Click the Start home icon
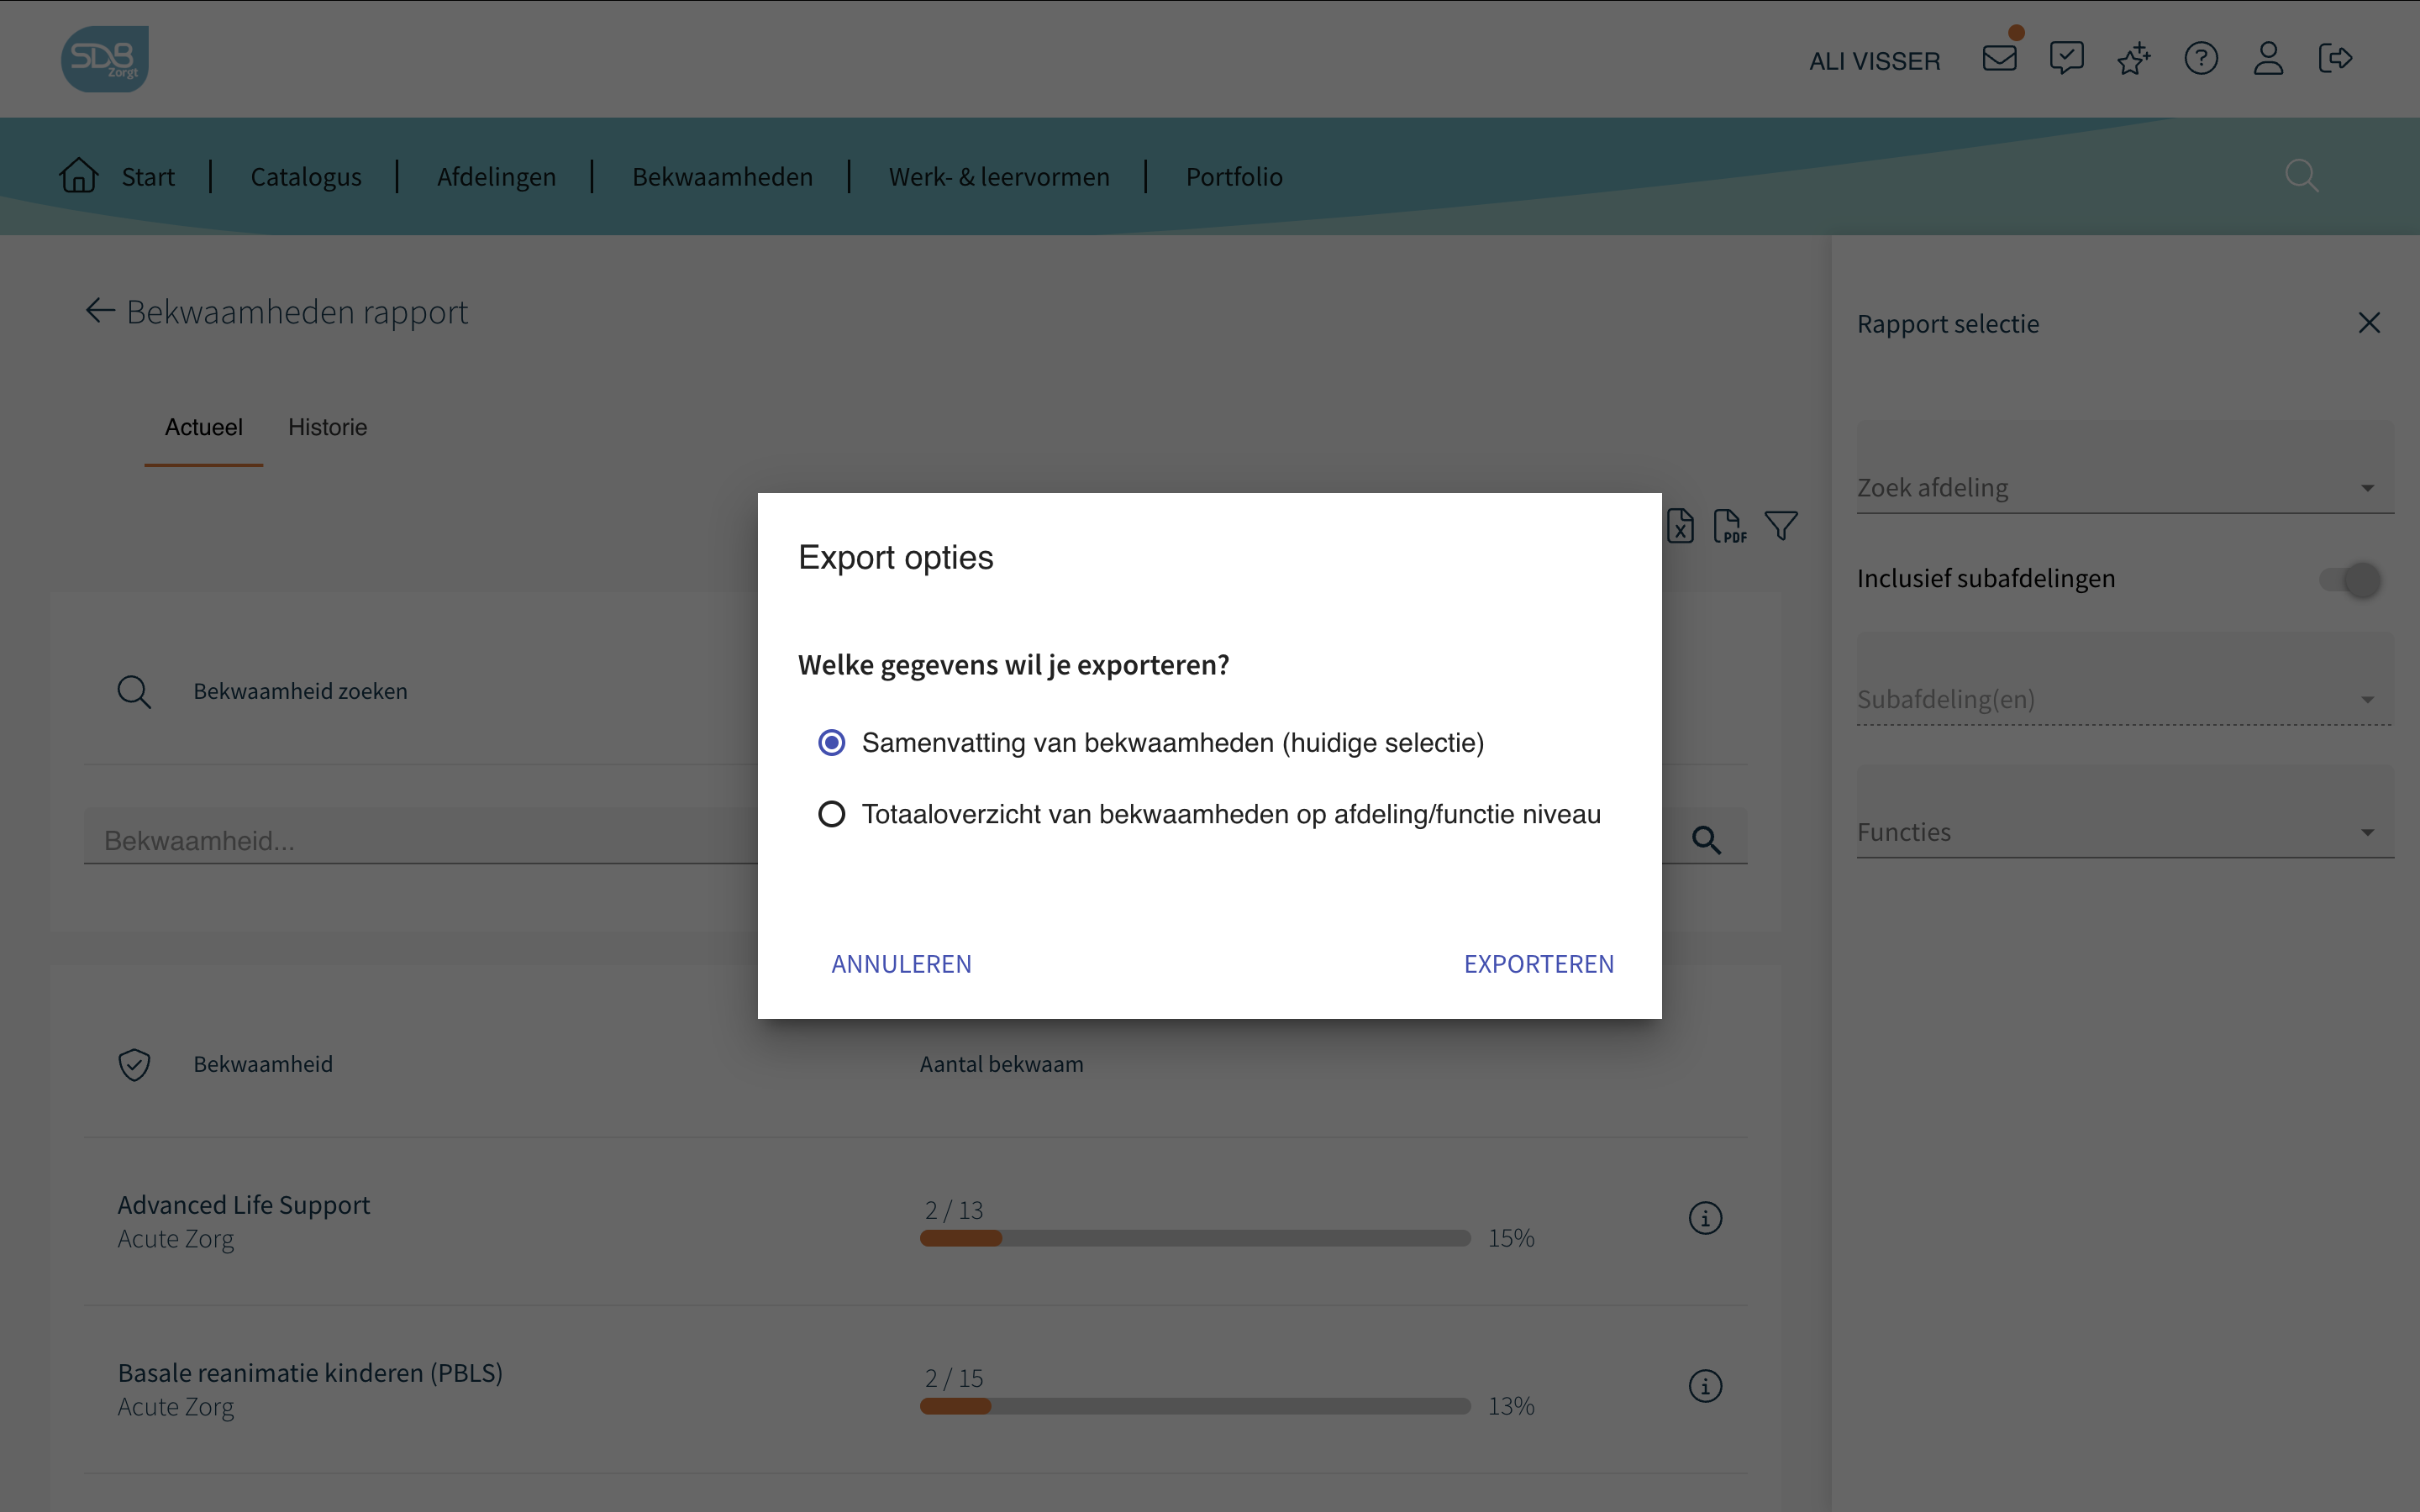Viewport: 2420px width, 1512px height. (x=79, y=176)
